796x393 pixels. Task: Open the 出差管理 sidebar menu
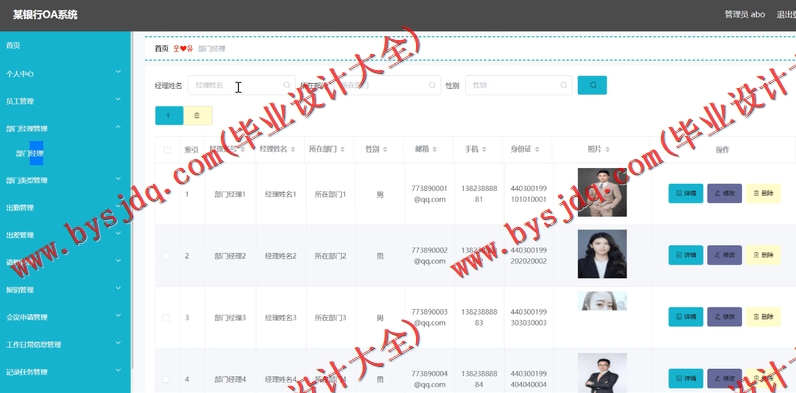[x=65, y=235]
